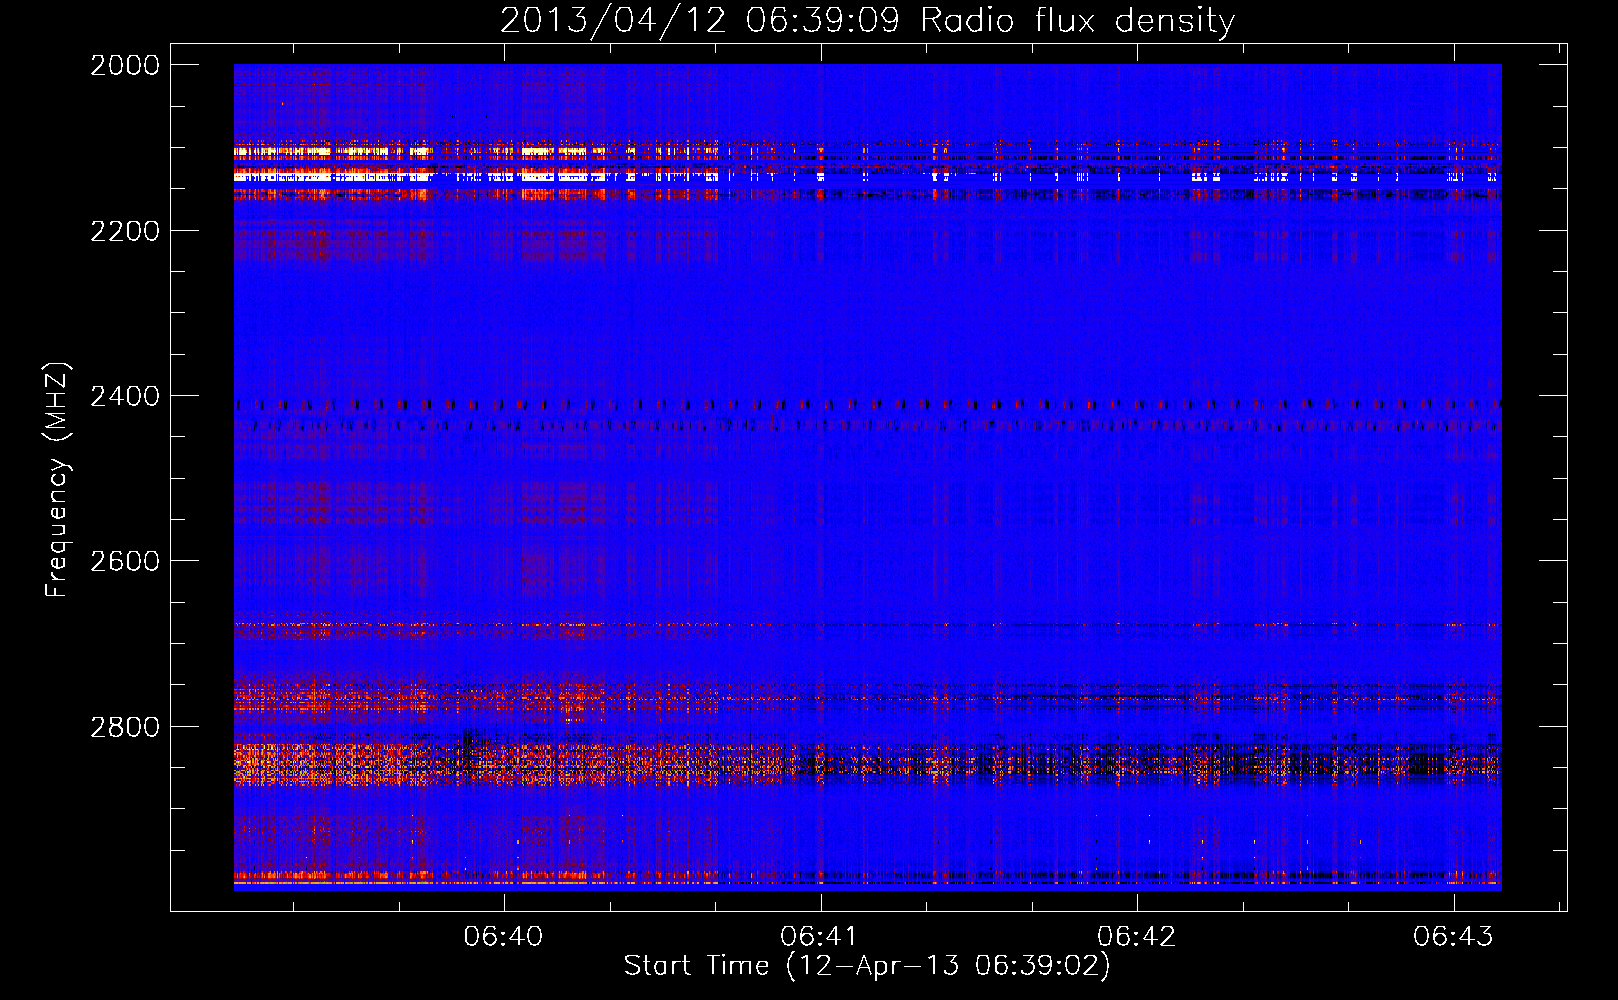This screenshot has height=1000, width=1618.
Task: Click the '2400' frequency axis label
Action: click(x=125, y=397)
